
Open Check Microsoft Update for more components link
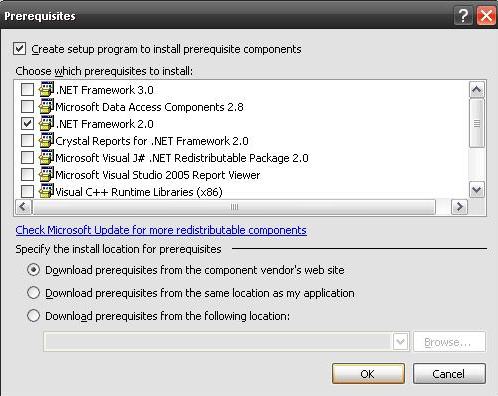pos(161,230)
